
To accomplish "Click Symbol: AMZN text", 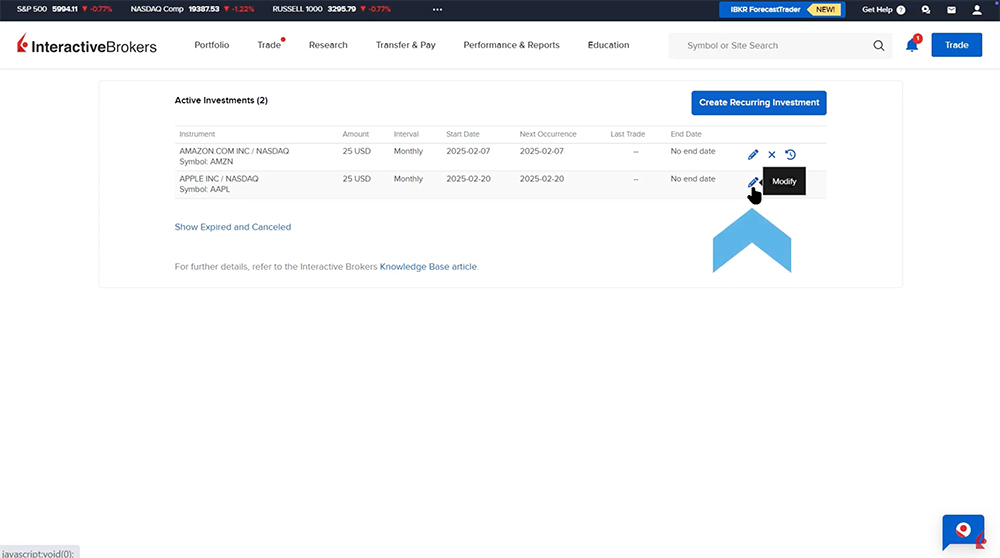I will point(206,162).
